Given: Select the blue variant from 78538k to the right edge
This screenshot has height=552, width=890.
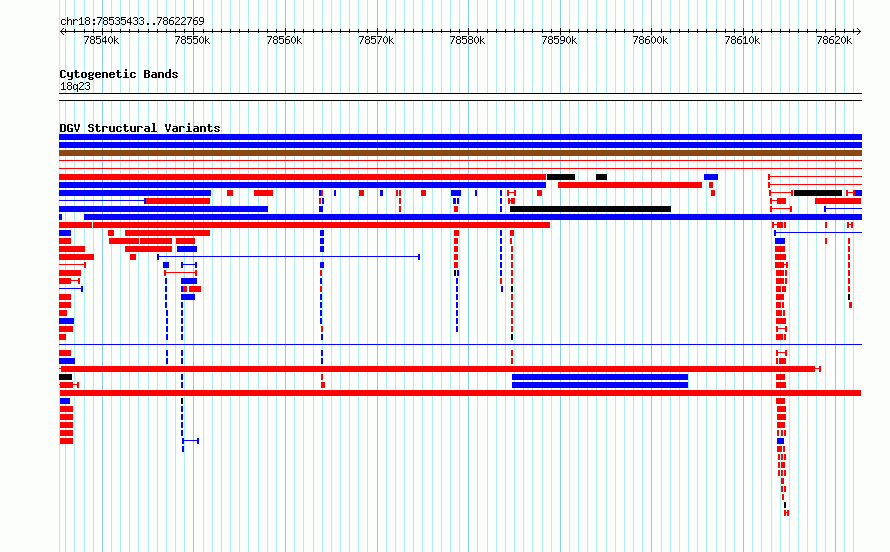Looking at the screenshot, I should pos(473,217).
